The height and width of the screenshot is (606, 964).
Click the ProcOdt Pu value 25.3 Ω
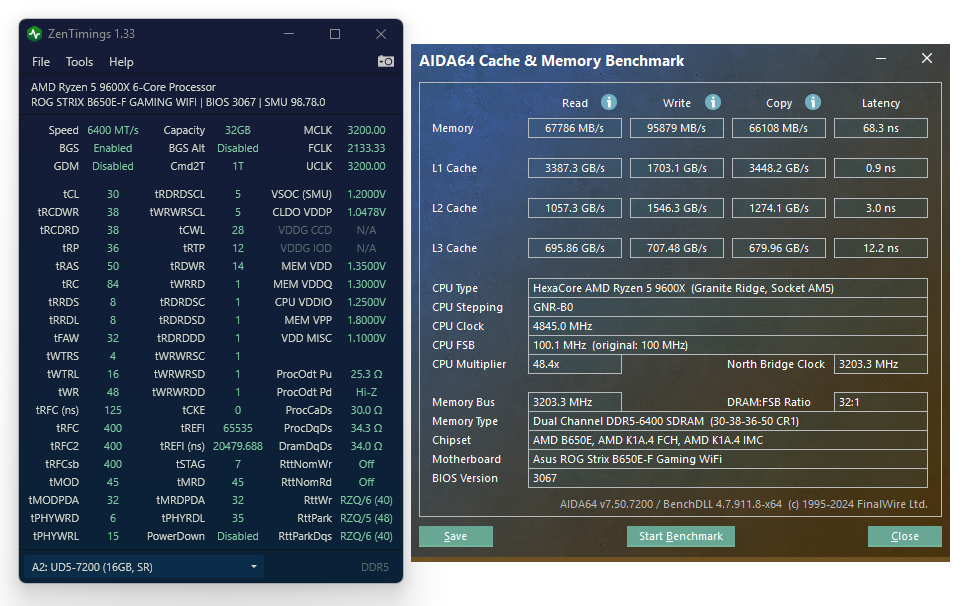pyautogui.click(x=366, y=374)
